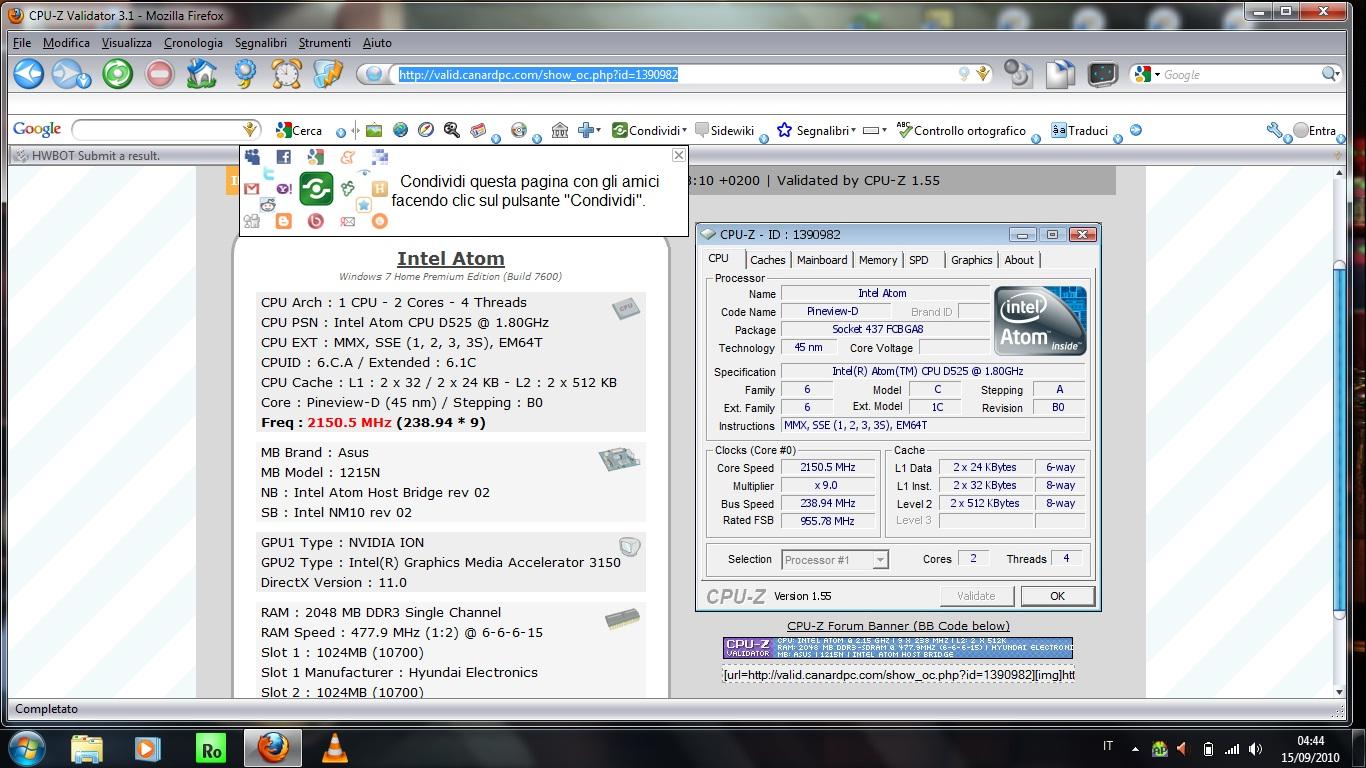Click the magnifying glass icon in Google Toolbar

(452, 130)
